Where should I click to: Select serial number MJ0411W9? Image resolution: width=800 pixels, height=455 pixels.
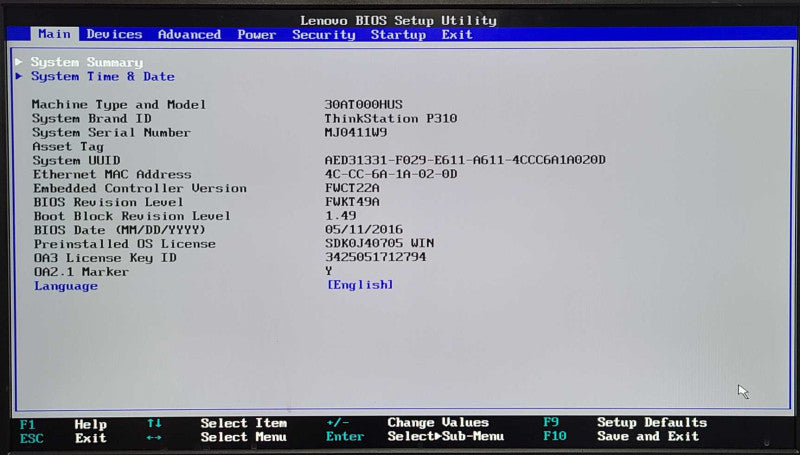click(356, 132)
